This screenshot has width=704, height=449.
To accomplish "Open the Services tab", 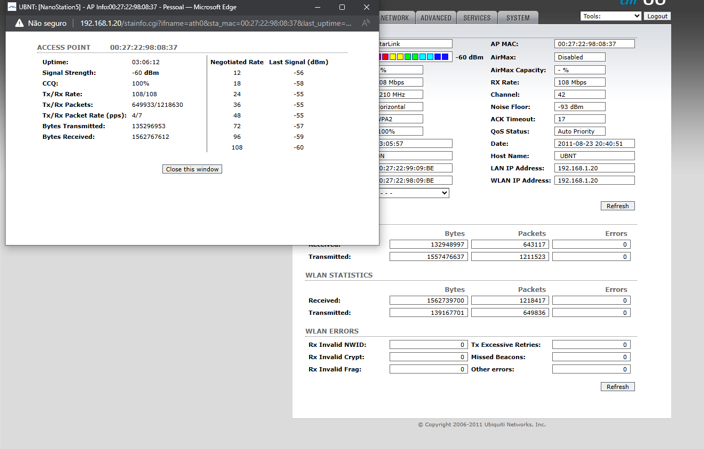I will 477,18.
